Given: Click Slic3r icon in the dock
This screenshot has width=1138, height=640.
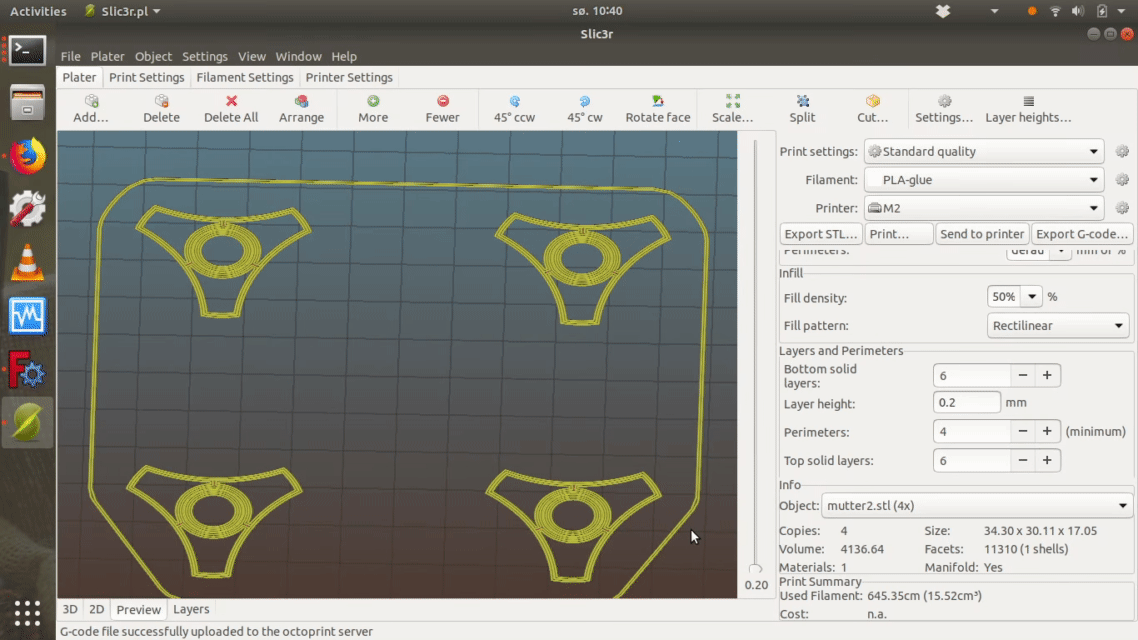Looking at the screenshot, I should tap(28, 422).
